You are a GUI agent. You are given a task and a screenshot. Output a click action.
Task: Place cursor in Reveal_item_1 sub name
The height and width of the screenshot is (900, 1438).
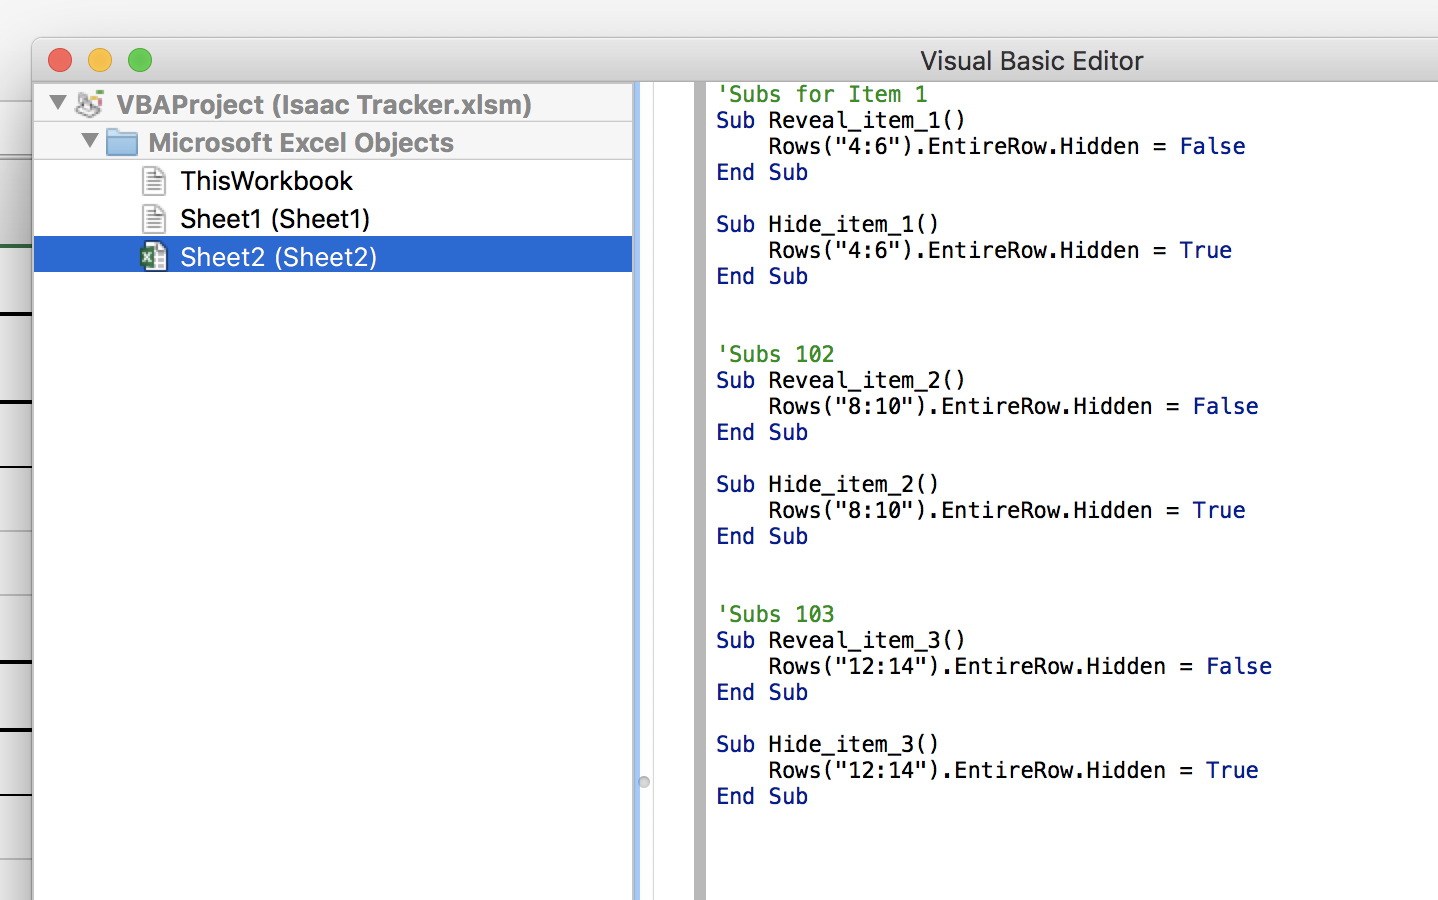866,120
